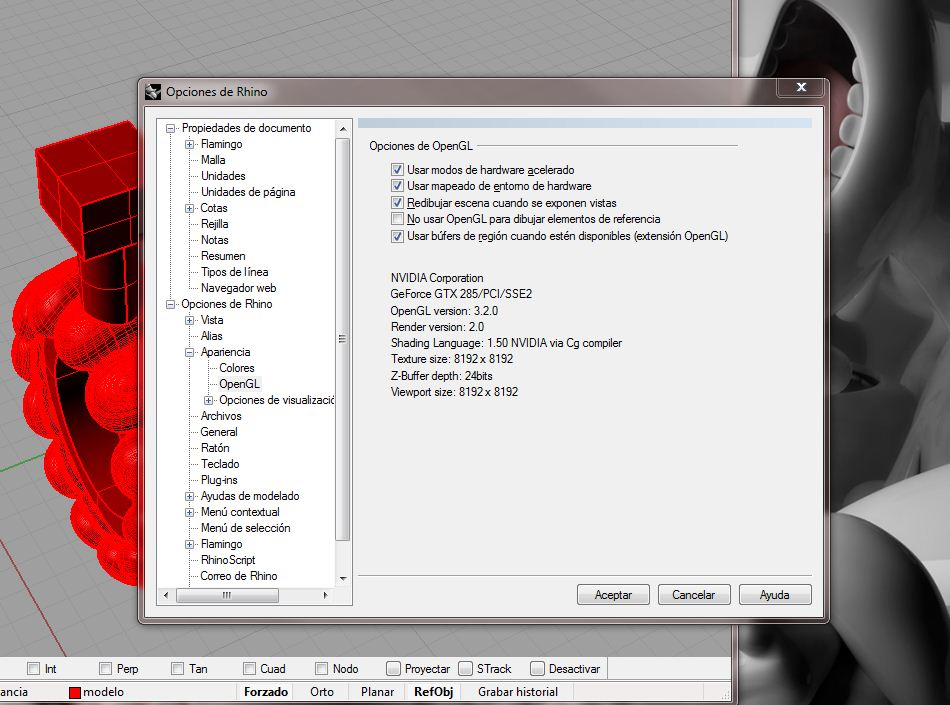Toggle RefObj in the status bar
Screen dimensions: 950x705
[433, 692]
